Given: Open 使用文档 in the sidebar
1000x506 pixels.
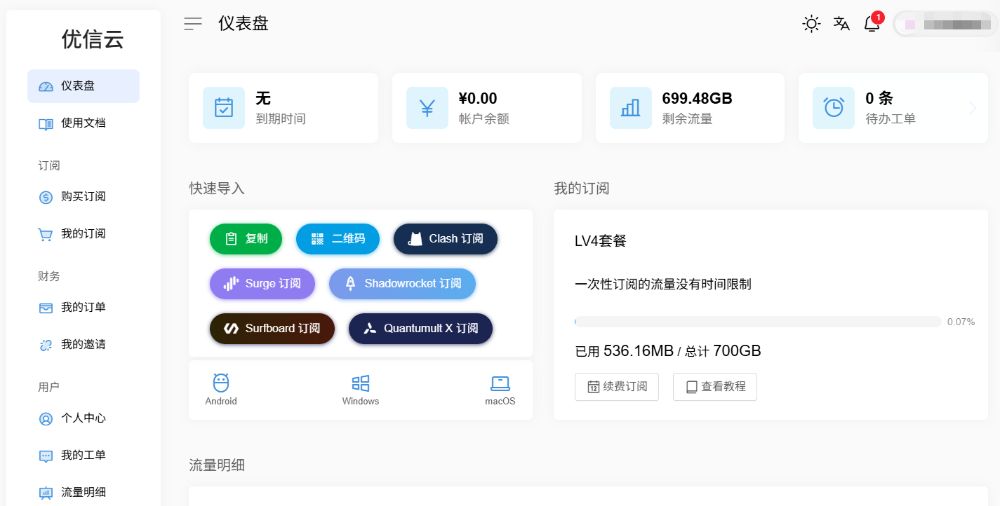Looking at the screenshot, I should point(84,123).
